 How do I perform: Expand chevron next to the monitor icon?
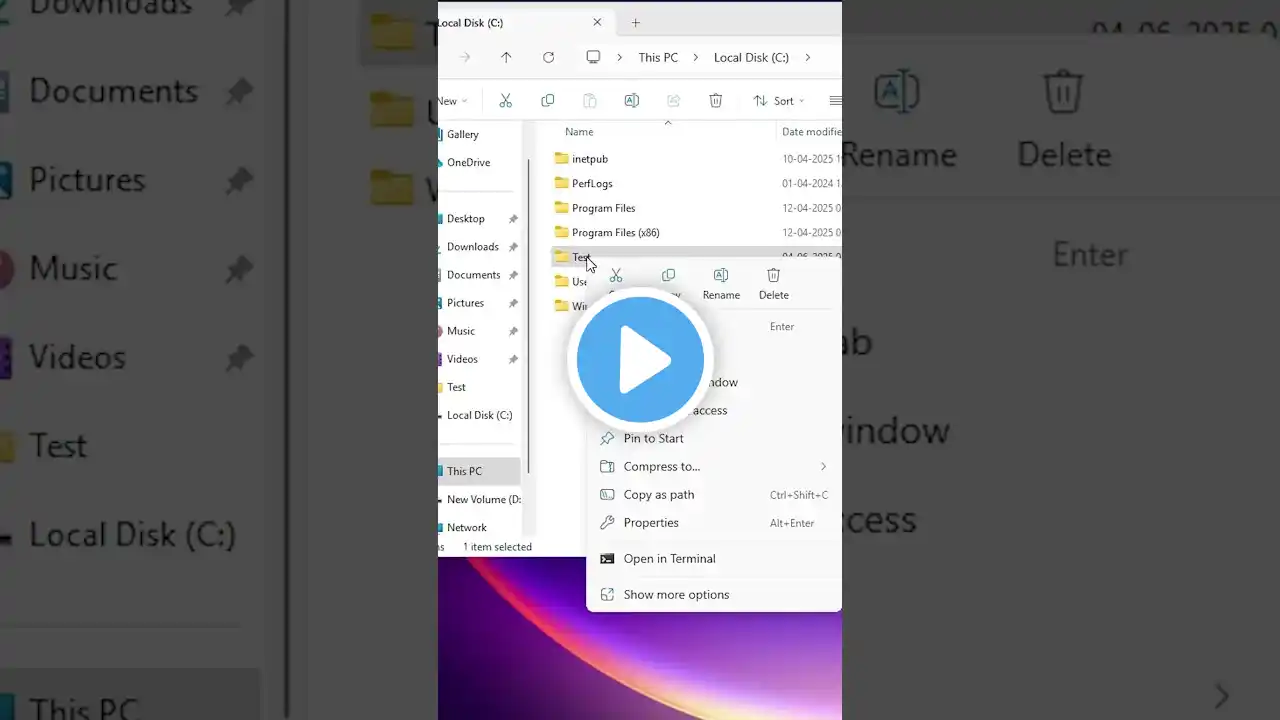pos(620,57)
